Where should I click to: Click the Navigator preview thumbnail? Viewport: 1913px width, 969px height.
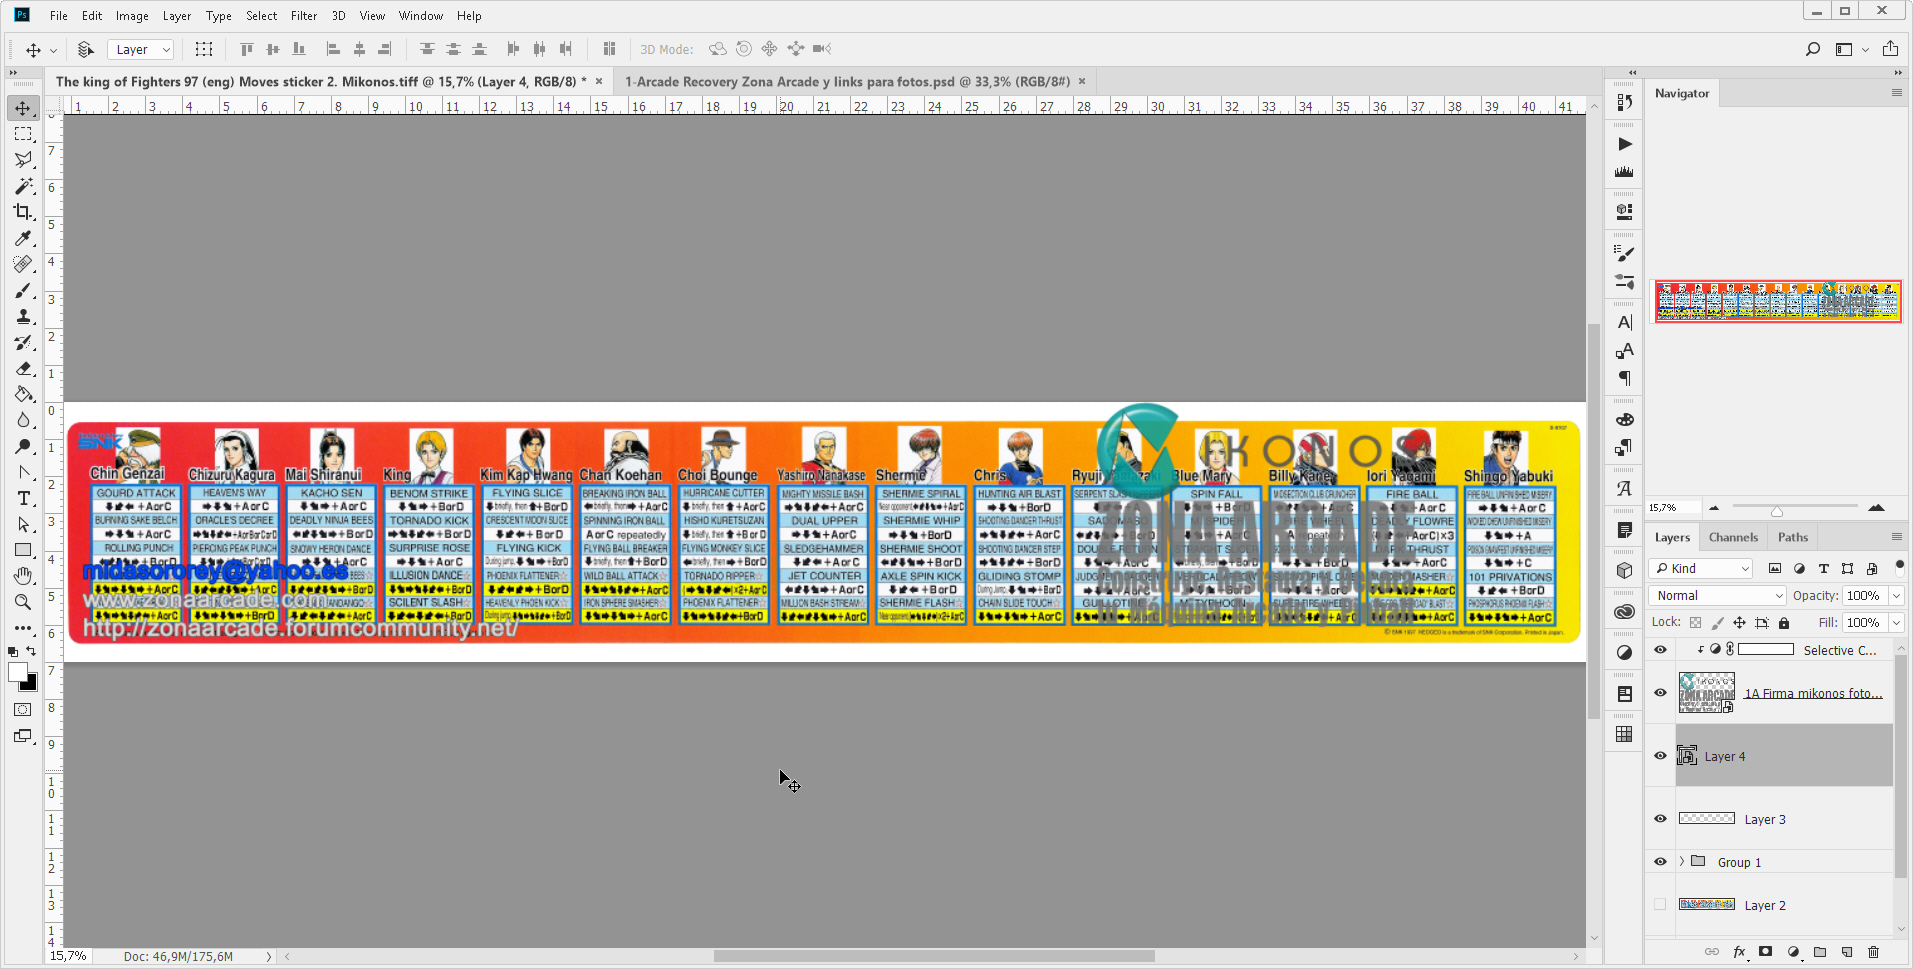point(1778,301)
